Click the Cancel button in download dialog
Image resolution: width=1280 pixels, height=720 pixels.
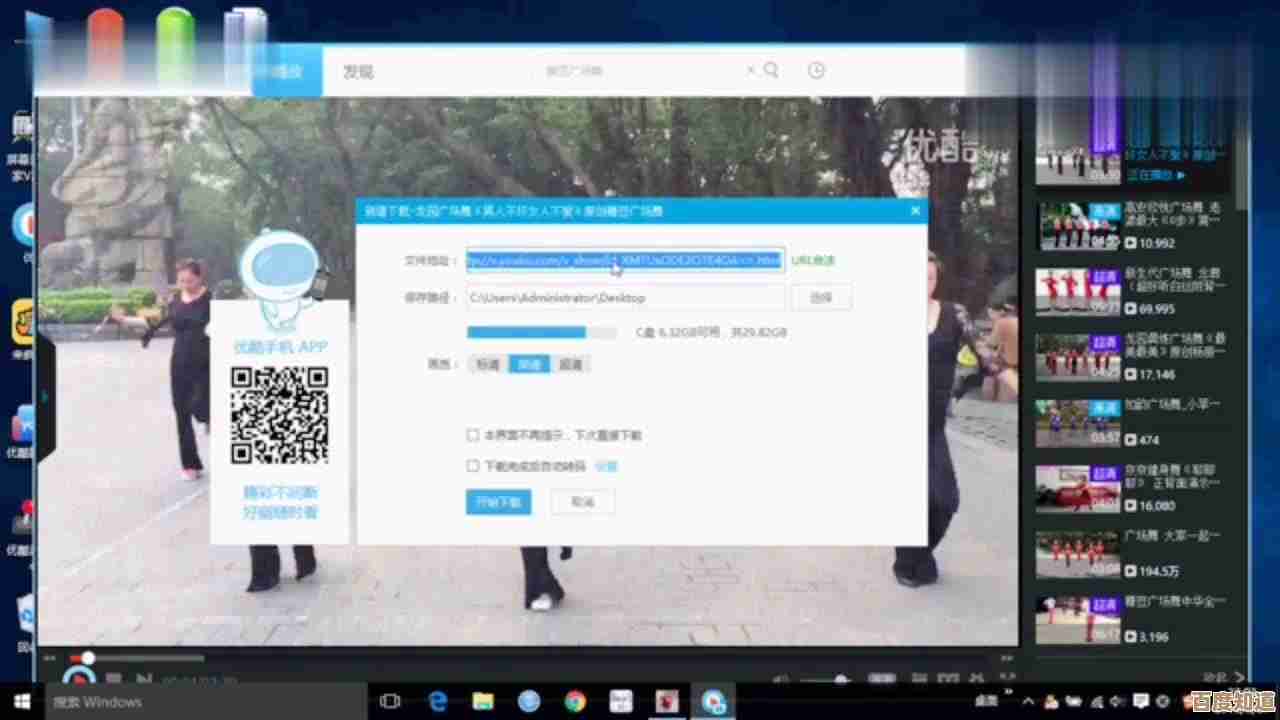[x=582, y=502]
